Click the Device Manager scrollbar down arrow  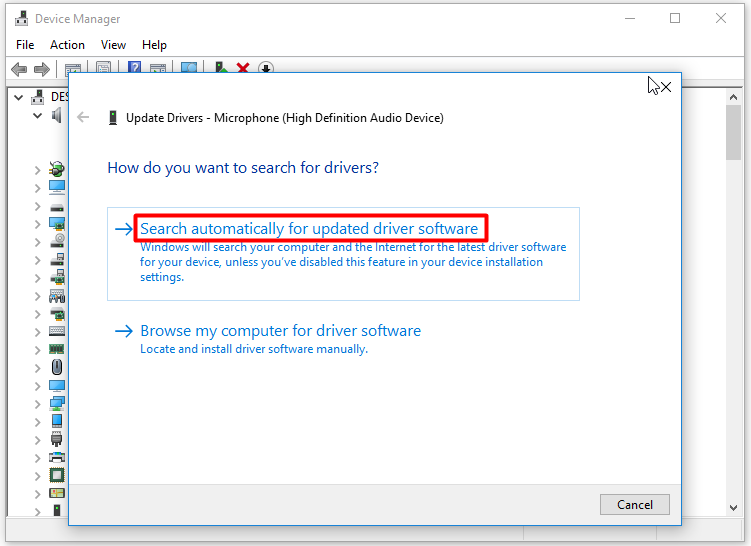[733, 508]
